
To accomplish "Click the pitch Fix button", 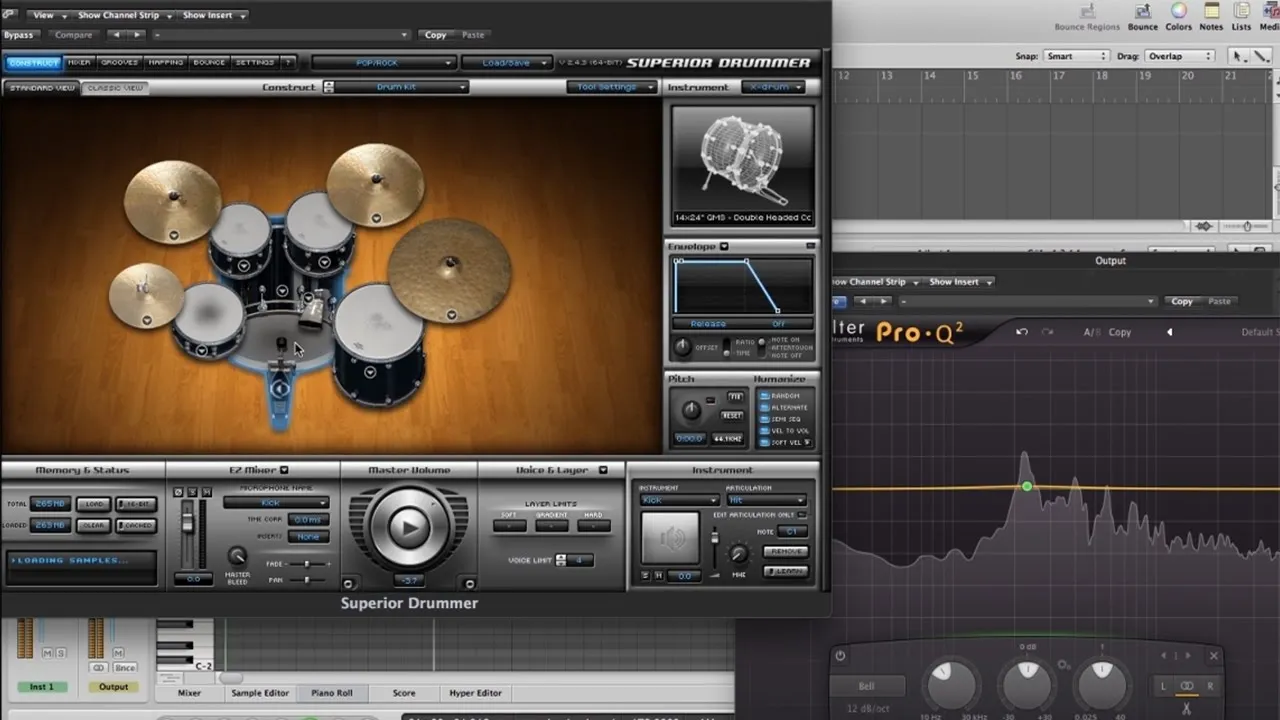I will coord(735,397).
